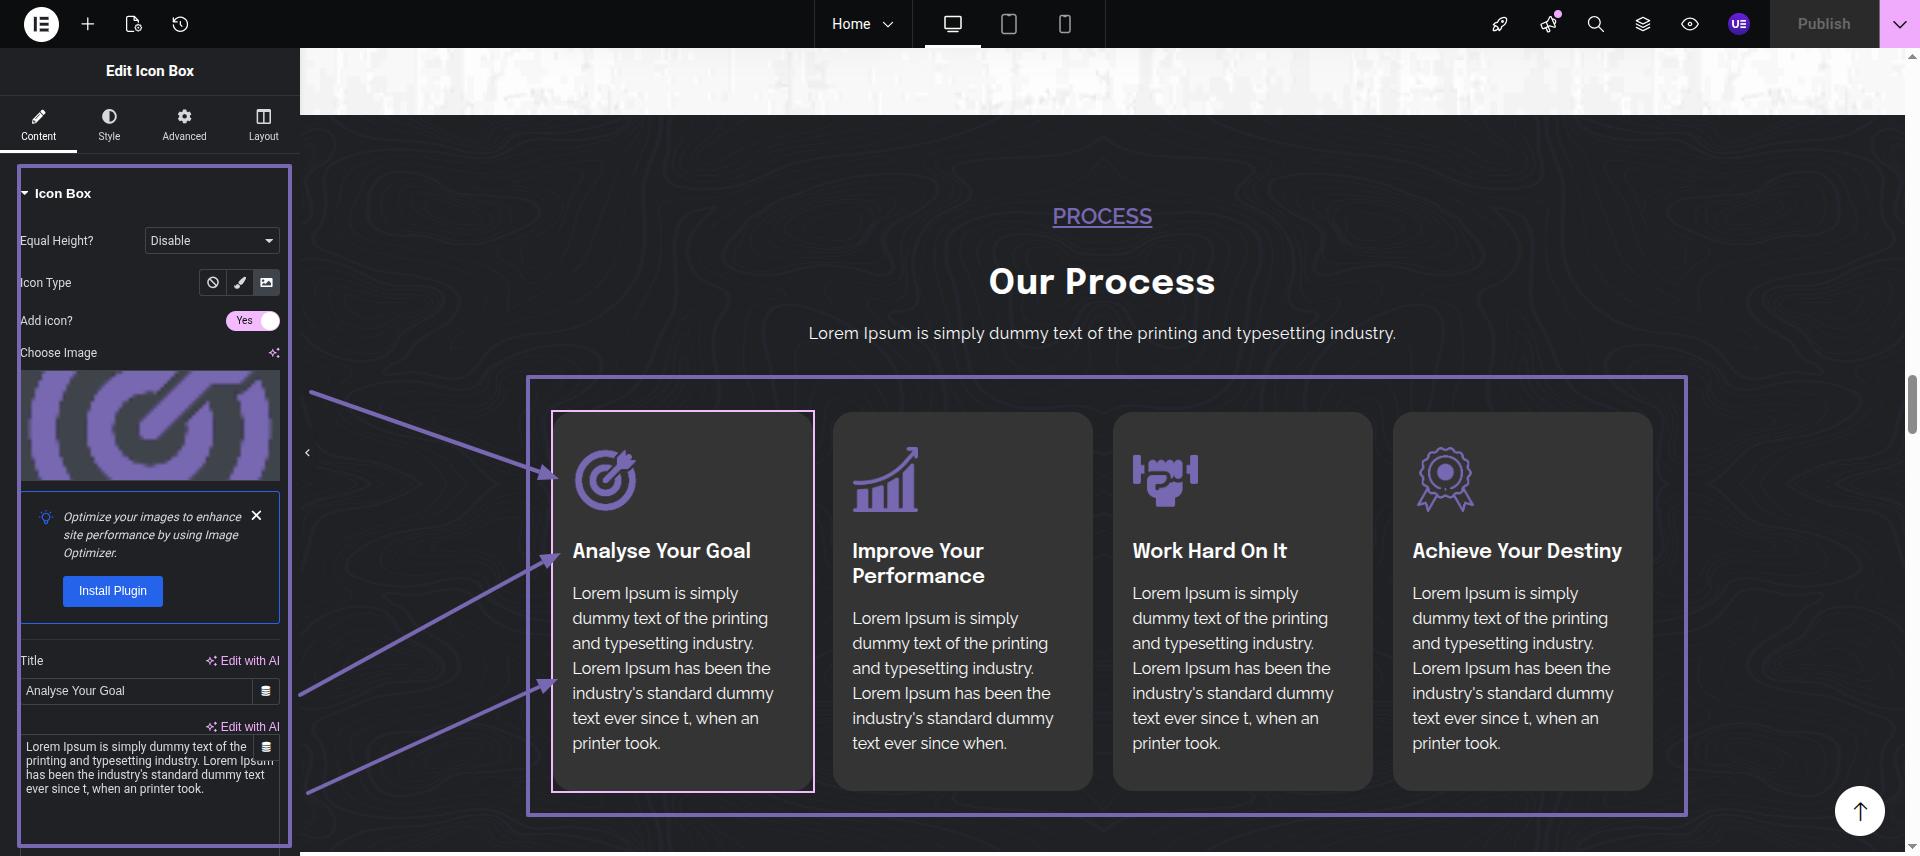This screenshot has width=1920, height=856.
Task: Click the plus Add Element icon
Action: 88,24
